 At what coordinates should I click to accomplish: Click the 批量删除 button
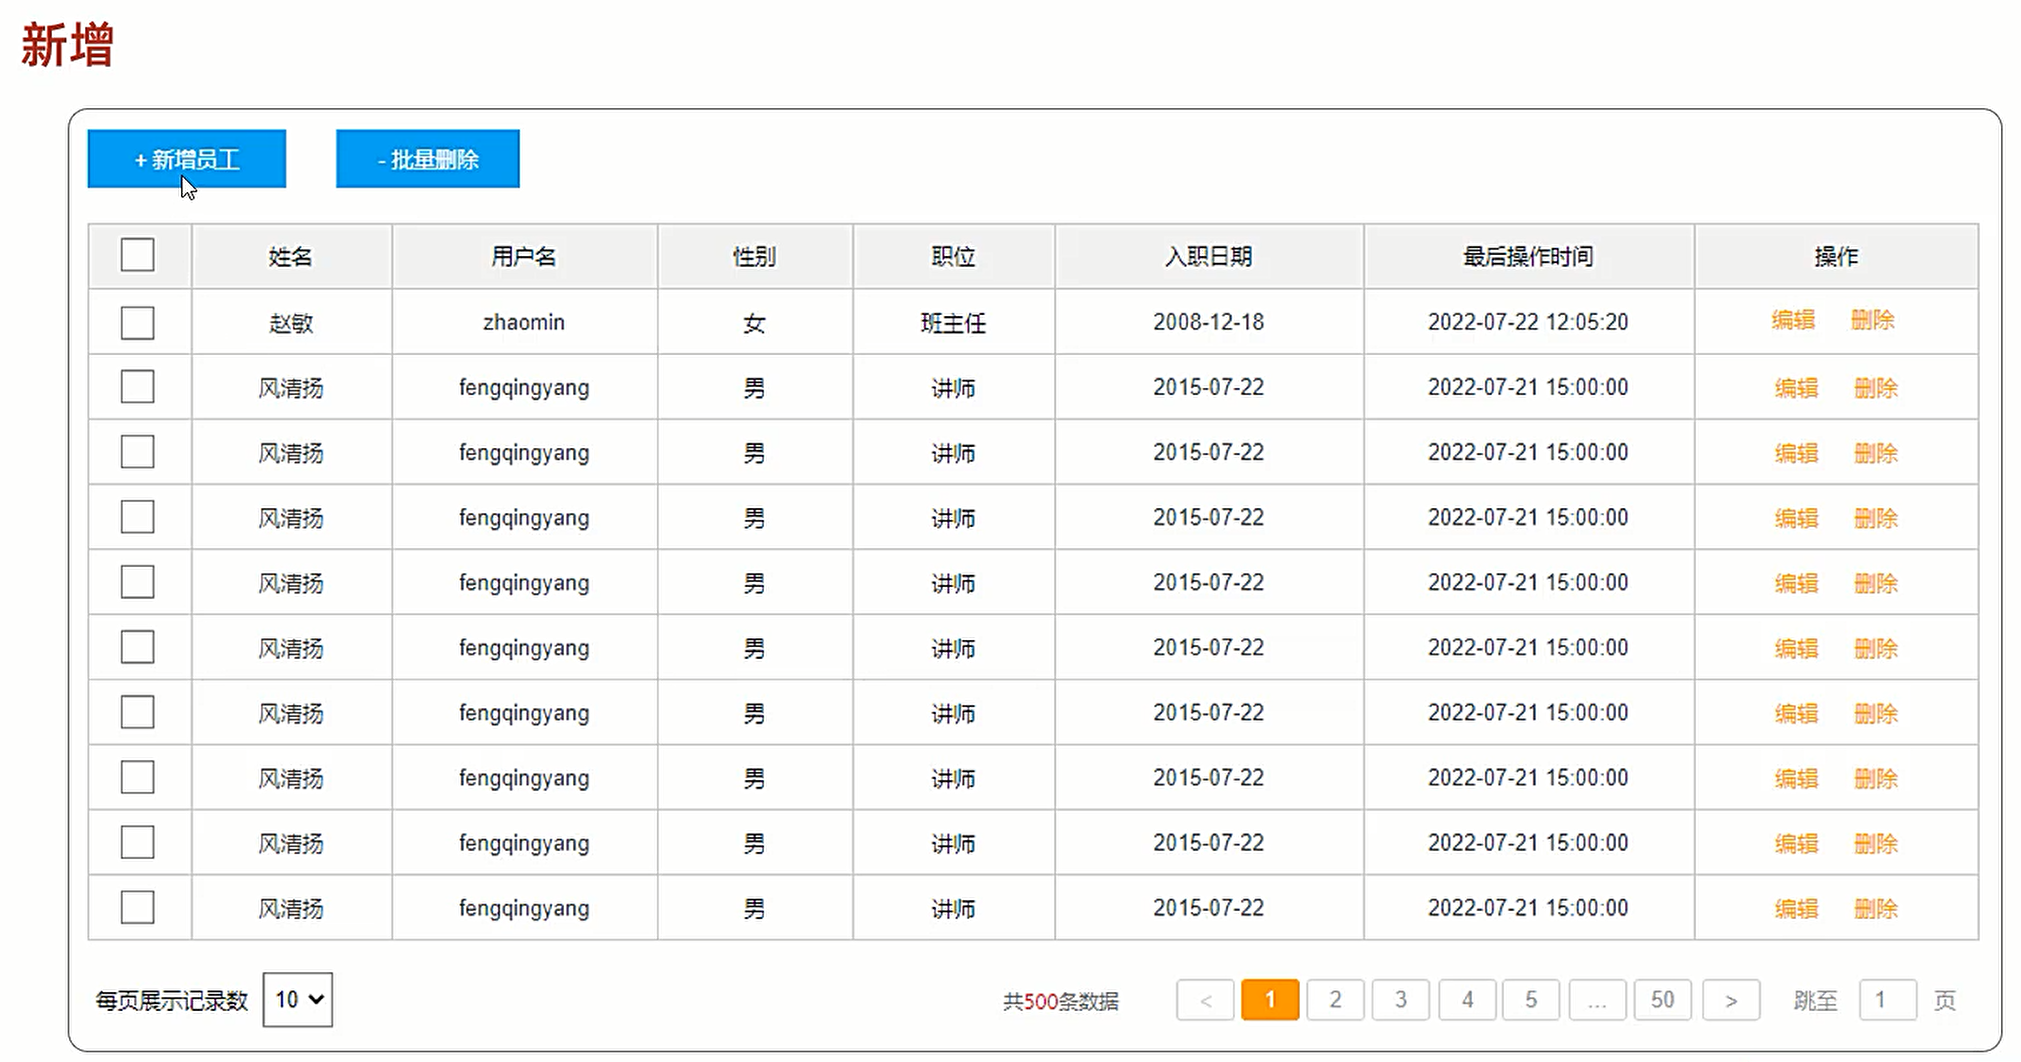point(428,159)
